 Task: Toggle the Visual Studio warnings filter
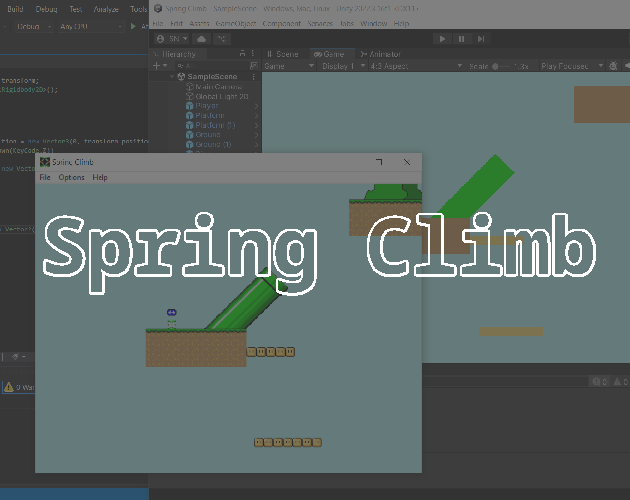click(19, 387)
